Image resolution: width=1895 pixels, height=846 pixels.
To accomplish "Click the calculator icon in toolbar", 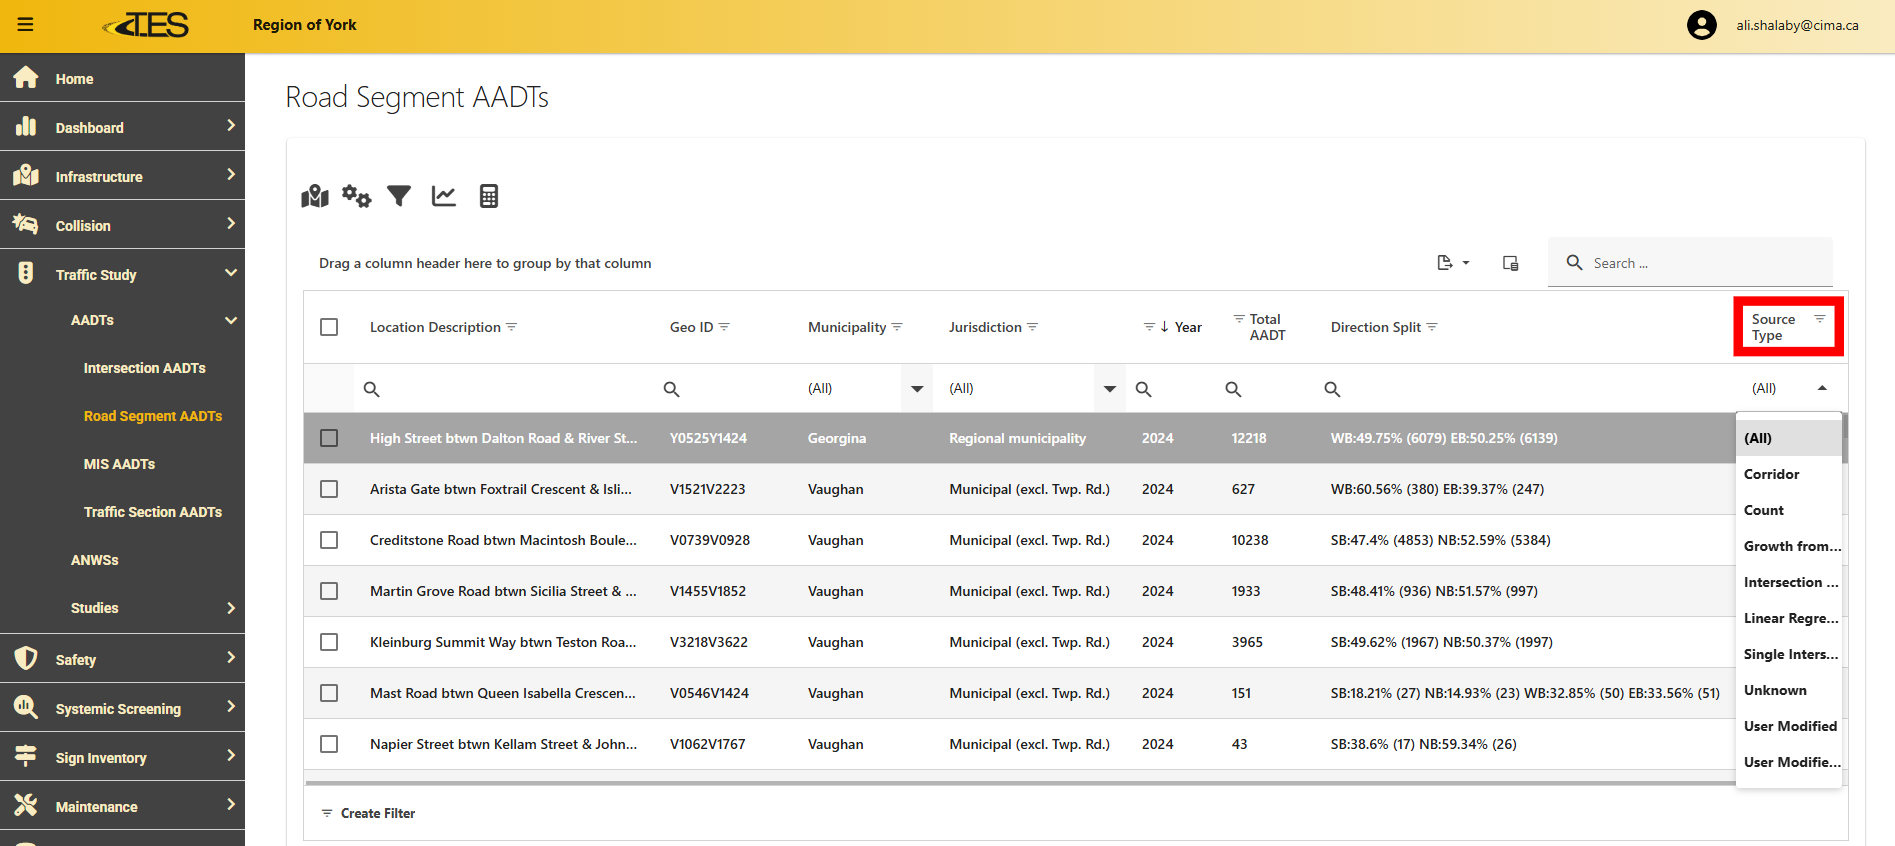I will pos(488,196).
